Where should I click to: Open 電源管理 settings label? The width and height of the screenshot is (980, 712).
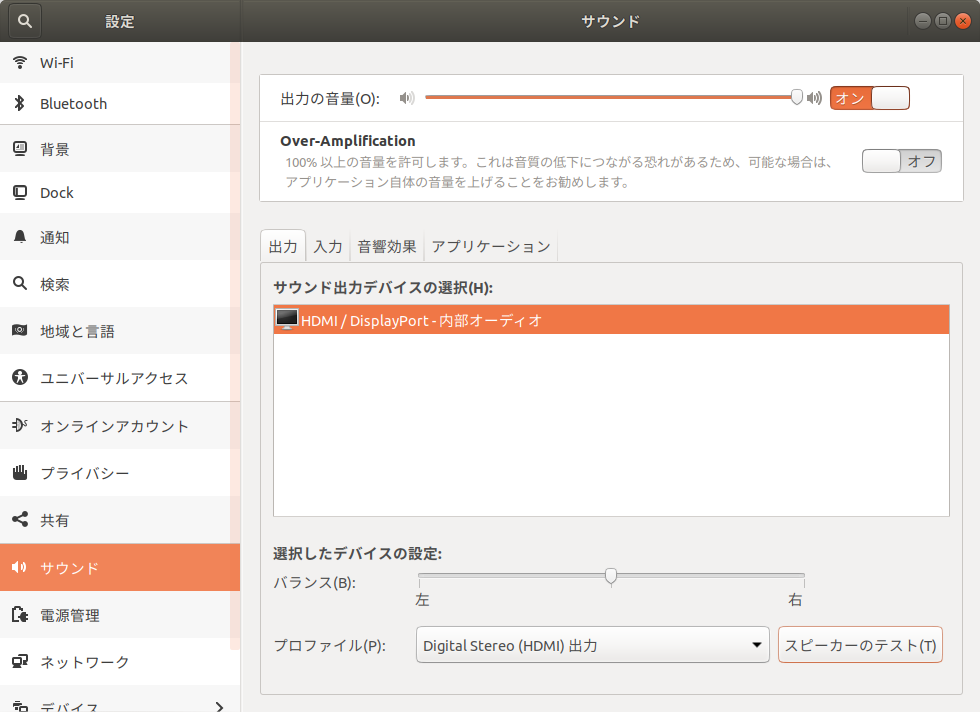pyautogui.click(x=70, y=615)
